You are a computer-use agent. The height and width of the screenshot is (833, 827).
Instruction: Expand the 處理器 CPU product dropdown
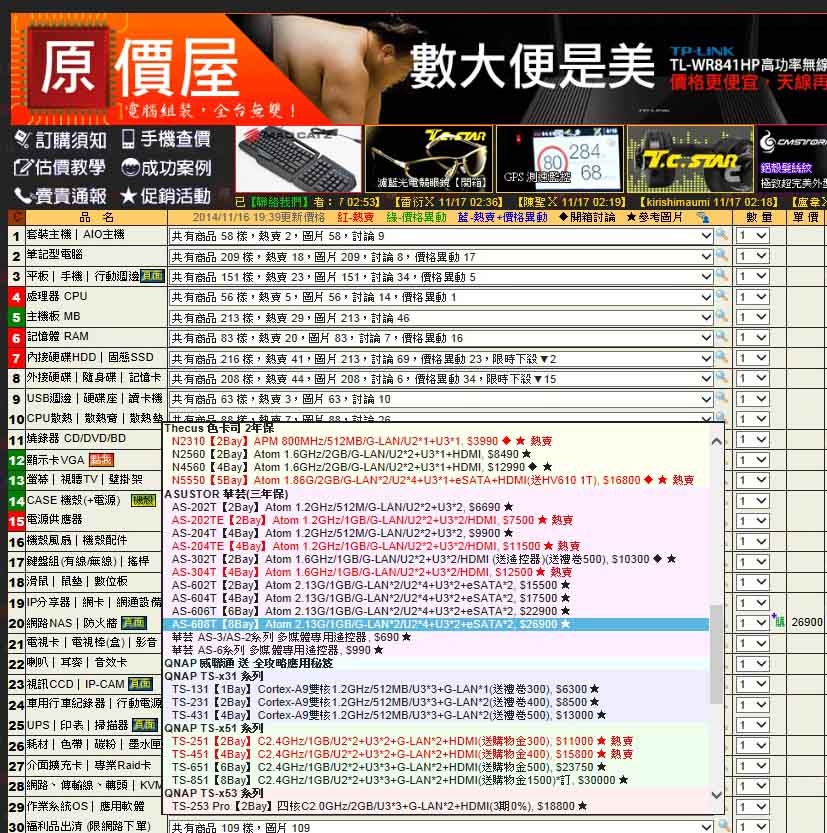click(x=441, y=297)
